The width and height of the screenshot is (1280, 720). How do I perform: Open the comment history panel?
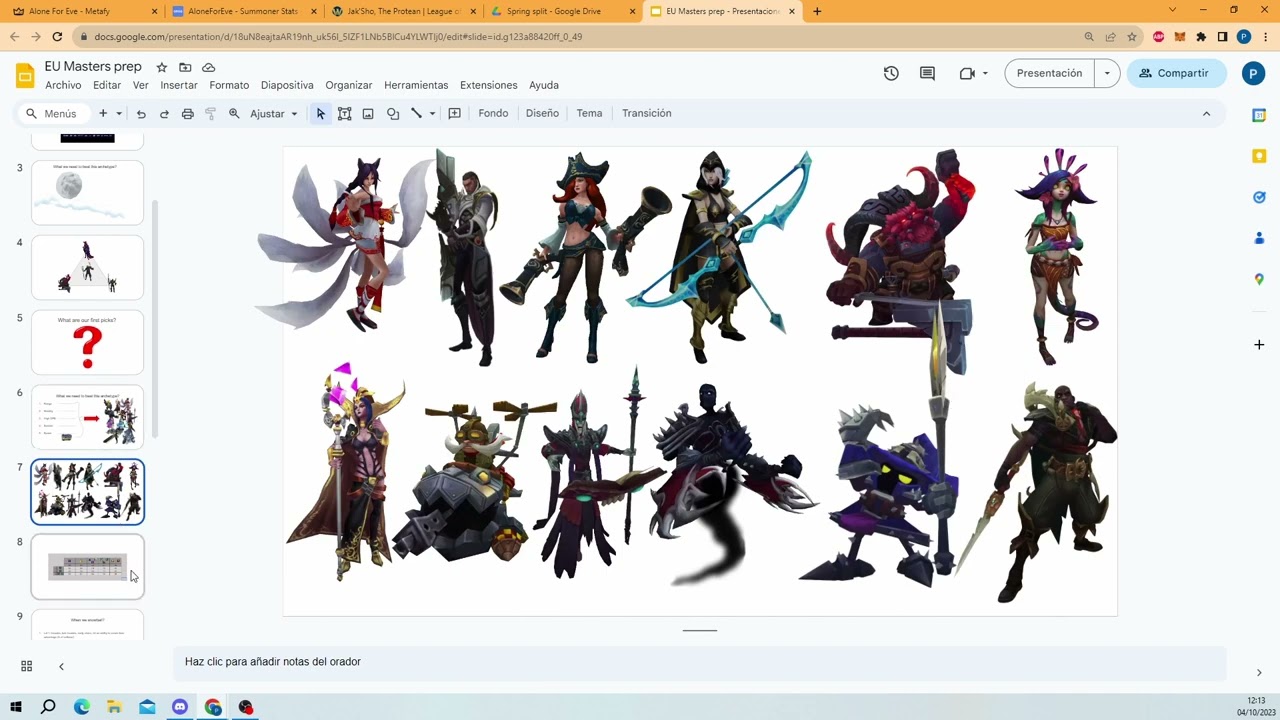pyautogui.click(x=927, y=73)
